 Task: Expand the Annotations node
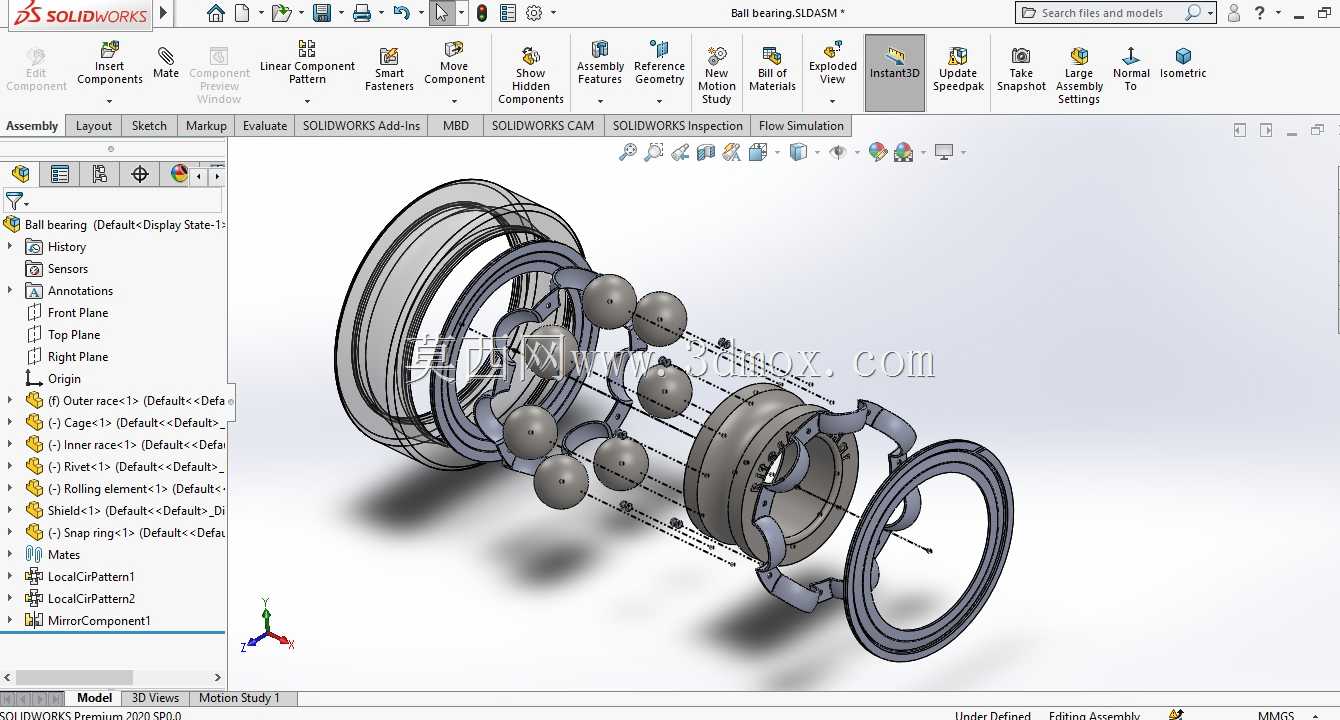pos(10,290)
